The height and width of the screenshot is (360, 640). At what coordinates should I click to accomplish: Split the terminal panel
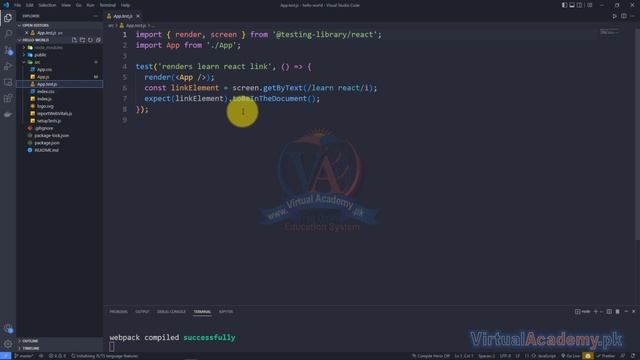(x=609, y=311)
